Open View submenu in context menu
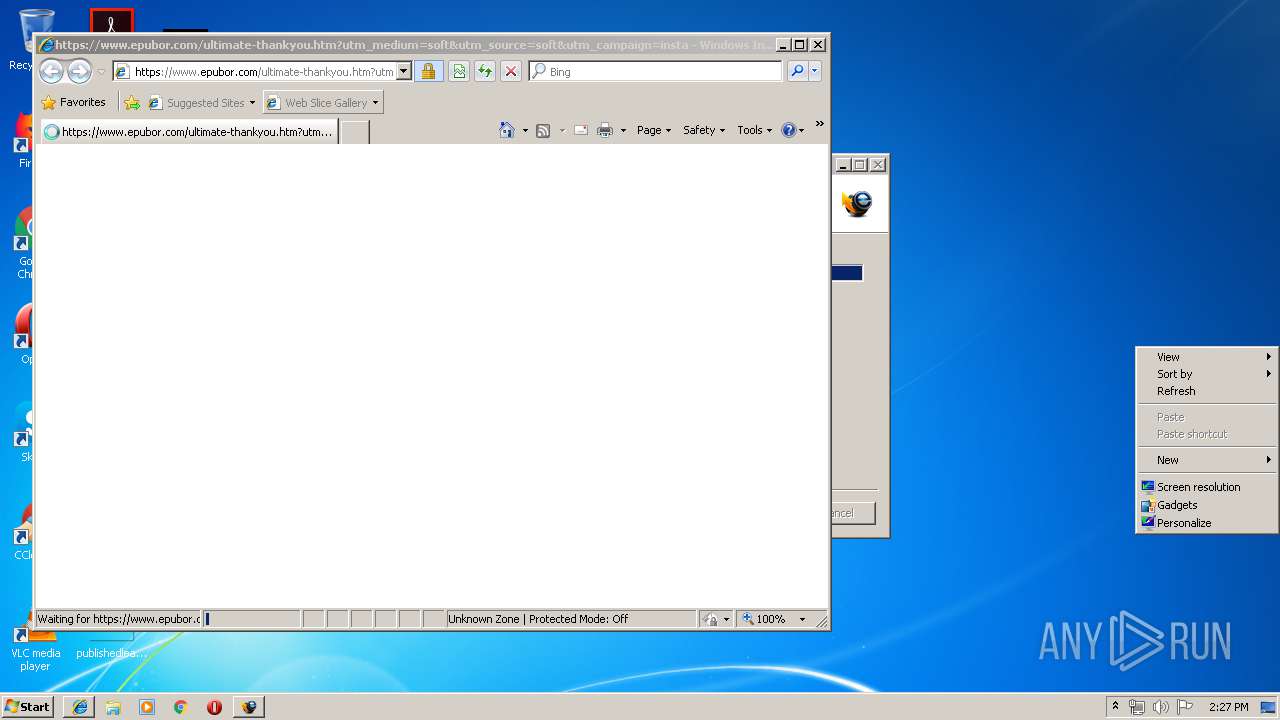Viewport: 1280px width, 720px height. click(x=1207, y=357)
